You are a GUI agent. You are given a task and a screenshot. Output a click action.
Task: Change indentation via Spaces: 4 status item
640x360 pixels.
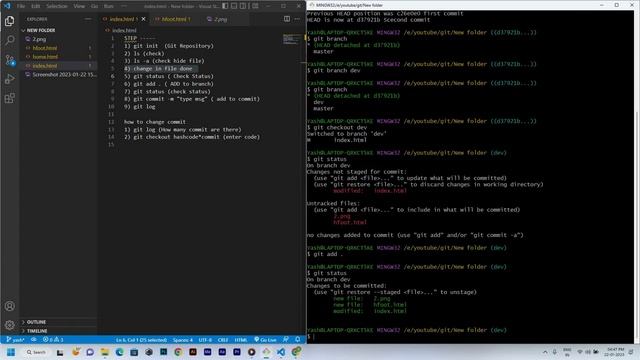(x=182, y=340)
